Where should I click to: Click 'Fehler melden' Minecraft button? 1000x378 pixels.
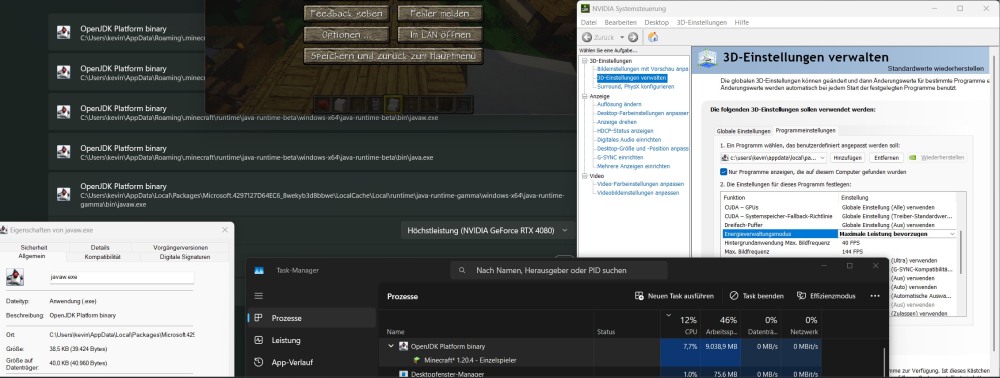[440, 13]
